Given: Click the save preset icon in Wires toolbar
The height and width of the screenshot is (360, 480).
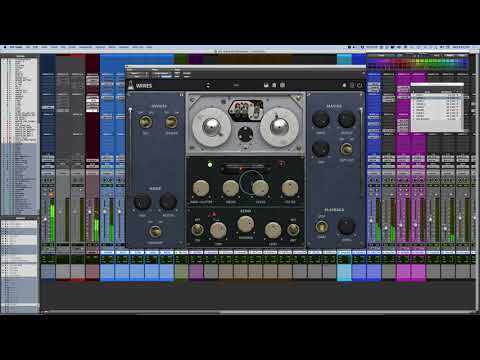Looking at the screenshot, I should point(266,85).
